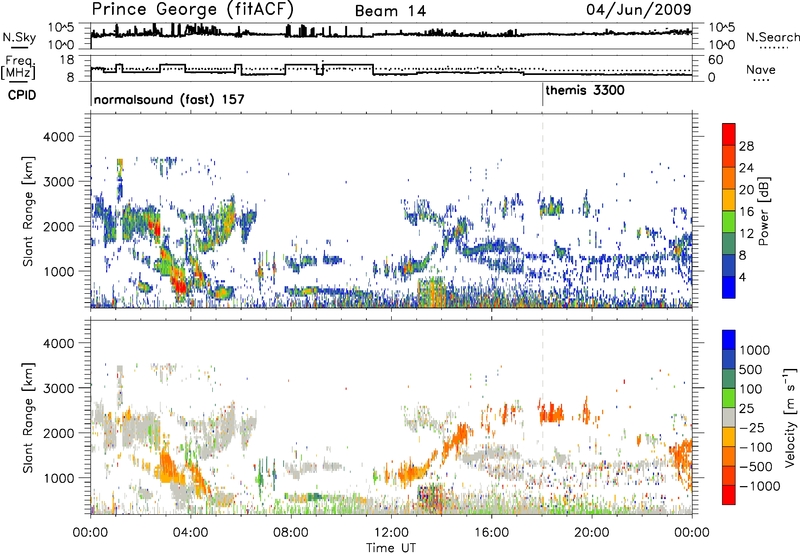Screen dimensions: 800x554
Task: Click the '2000' tick label of velocity panel
Action: pyautogui.click(x=59, y=434)
